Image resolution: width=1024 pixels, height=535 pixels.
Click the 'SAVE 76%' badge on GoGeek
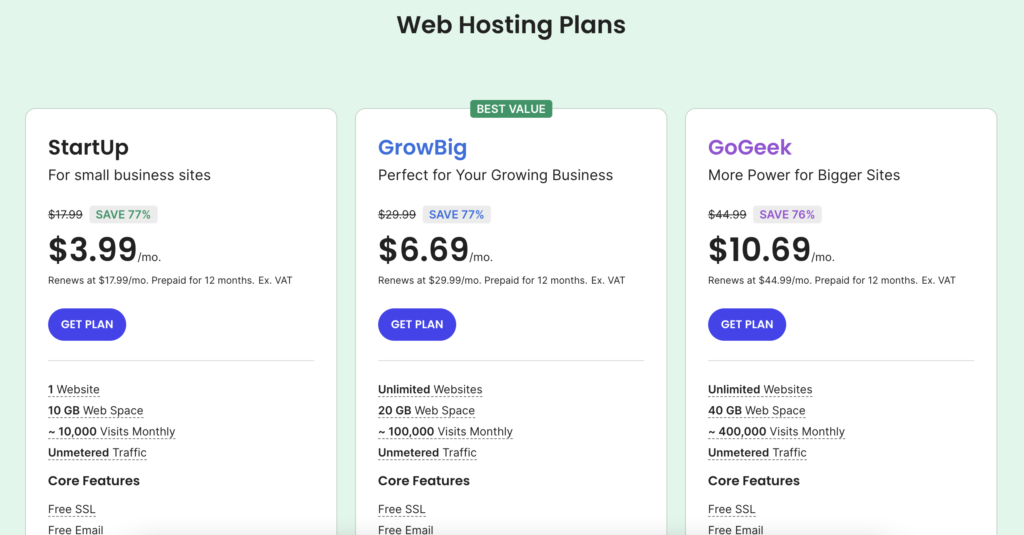click(x=787, y=214)
